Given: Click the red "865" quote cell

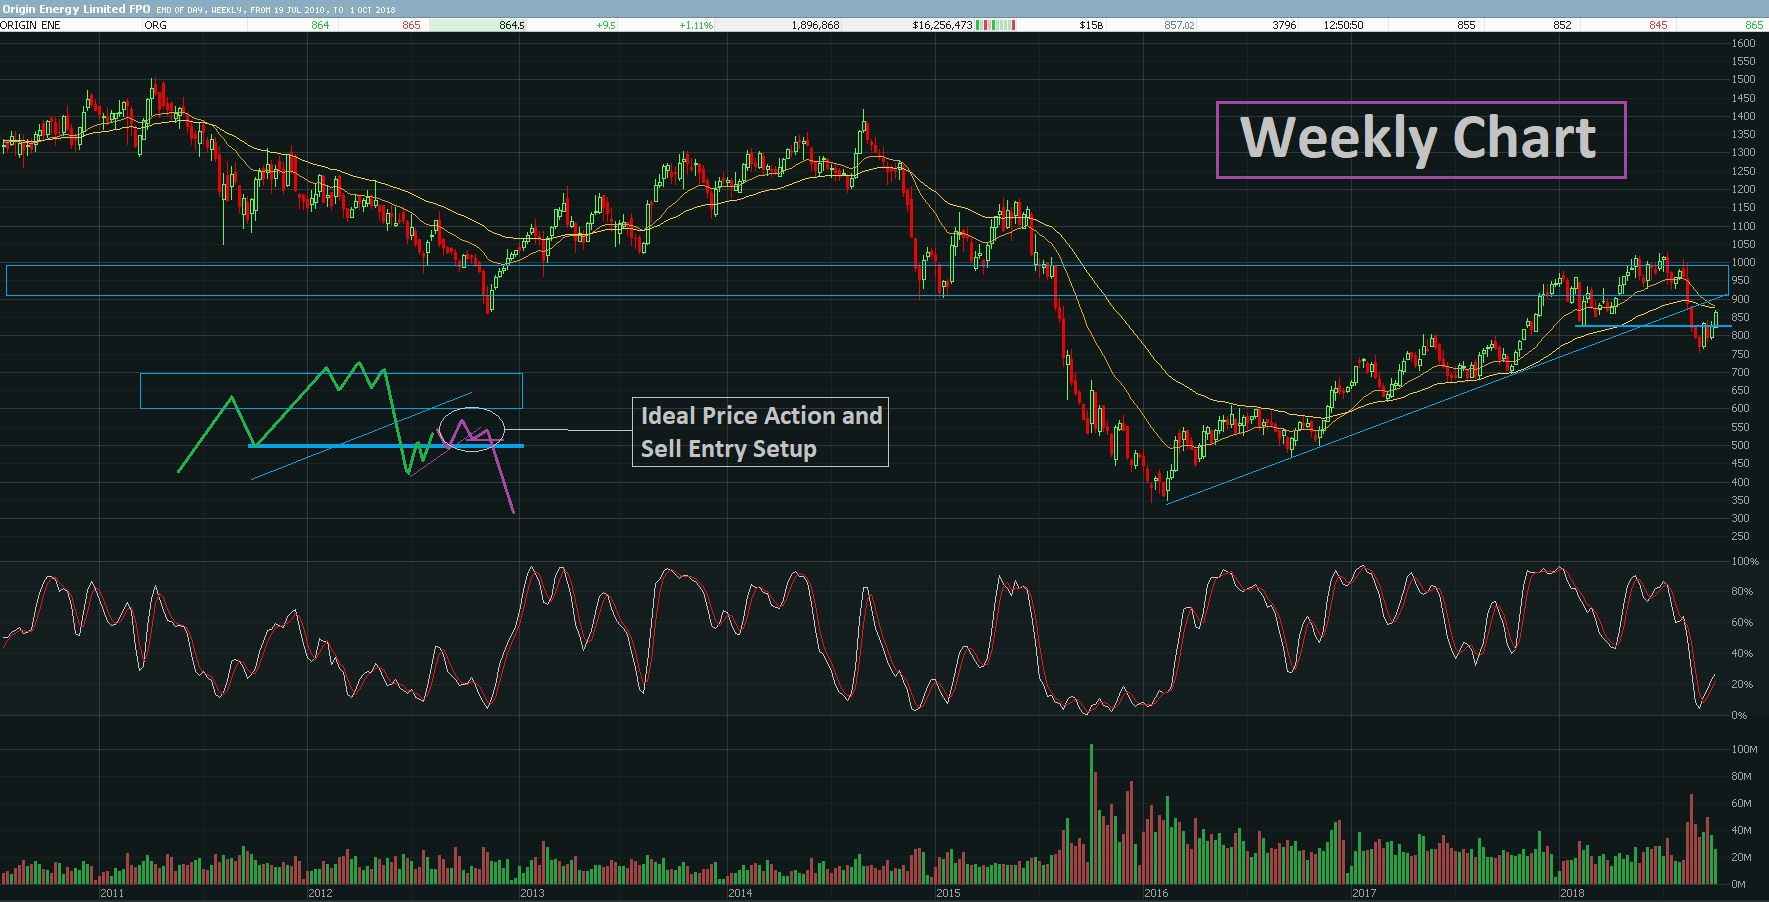Looking at the screenshot, I should coord(411,25).
